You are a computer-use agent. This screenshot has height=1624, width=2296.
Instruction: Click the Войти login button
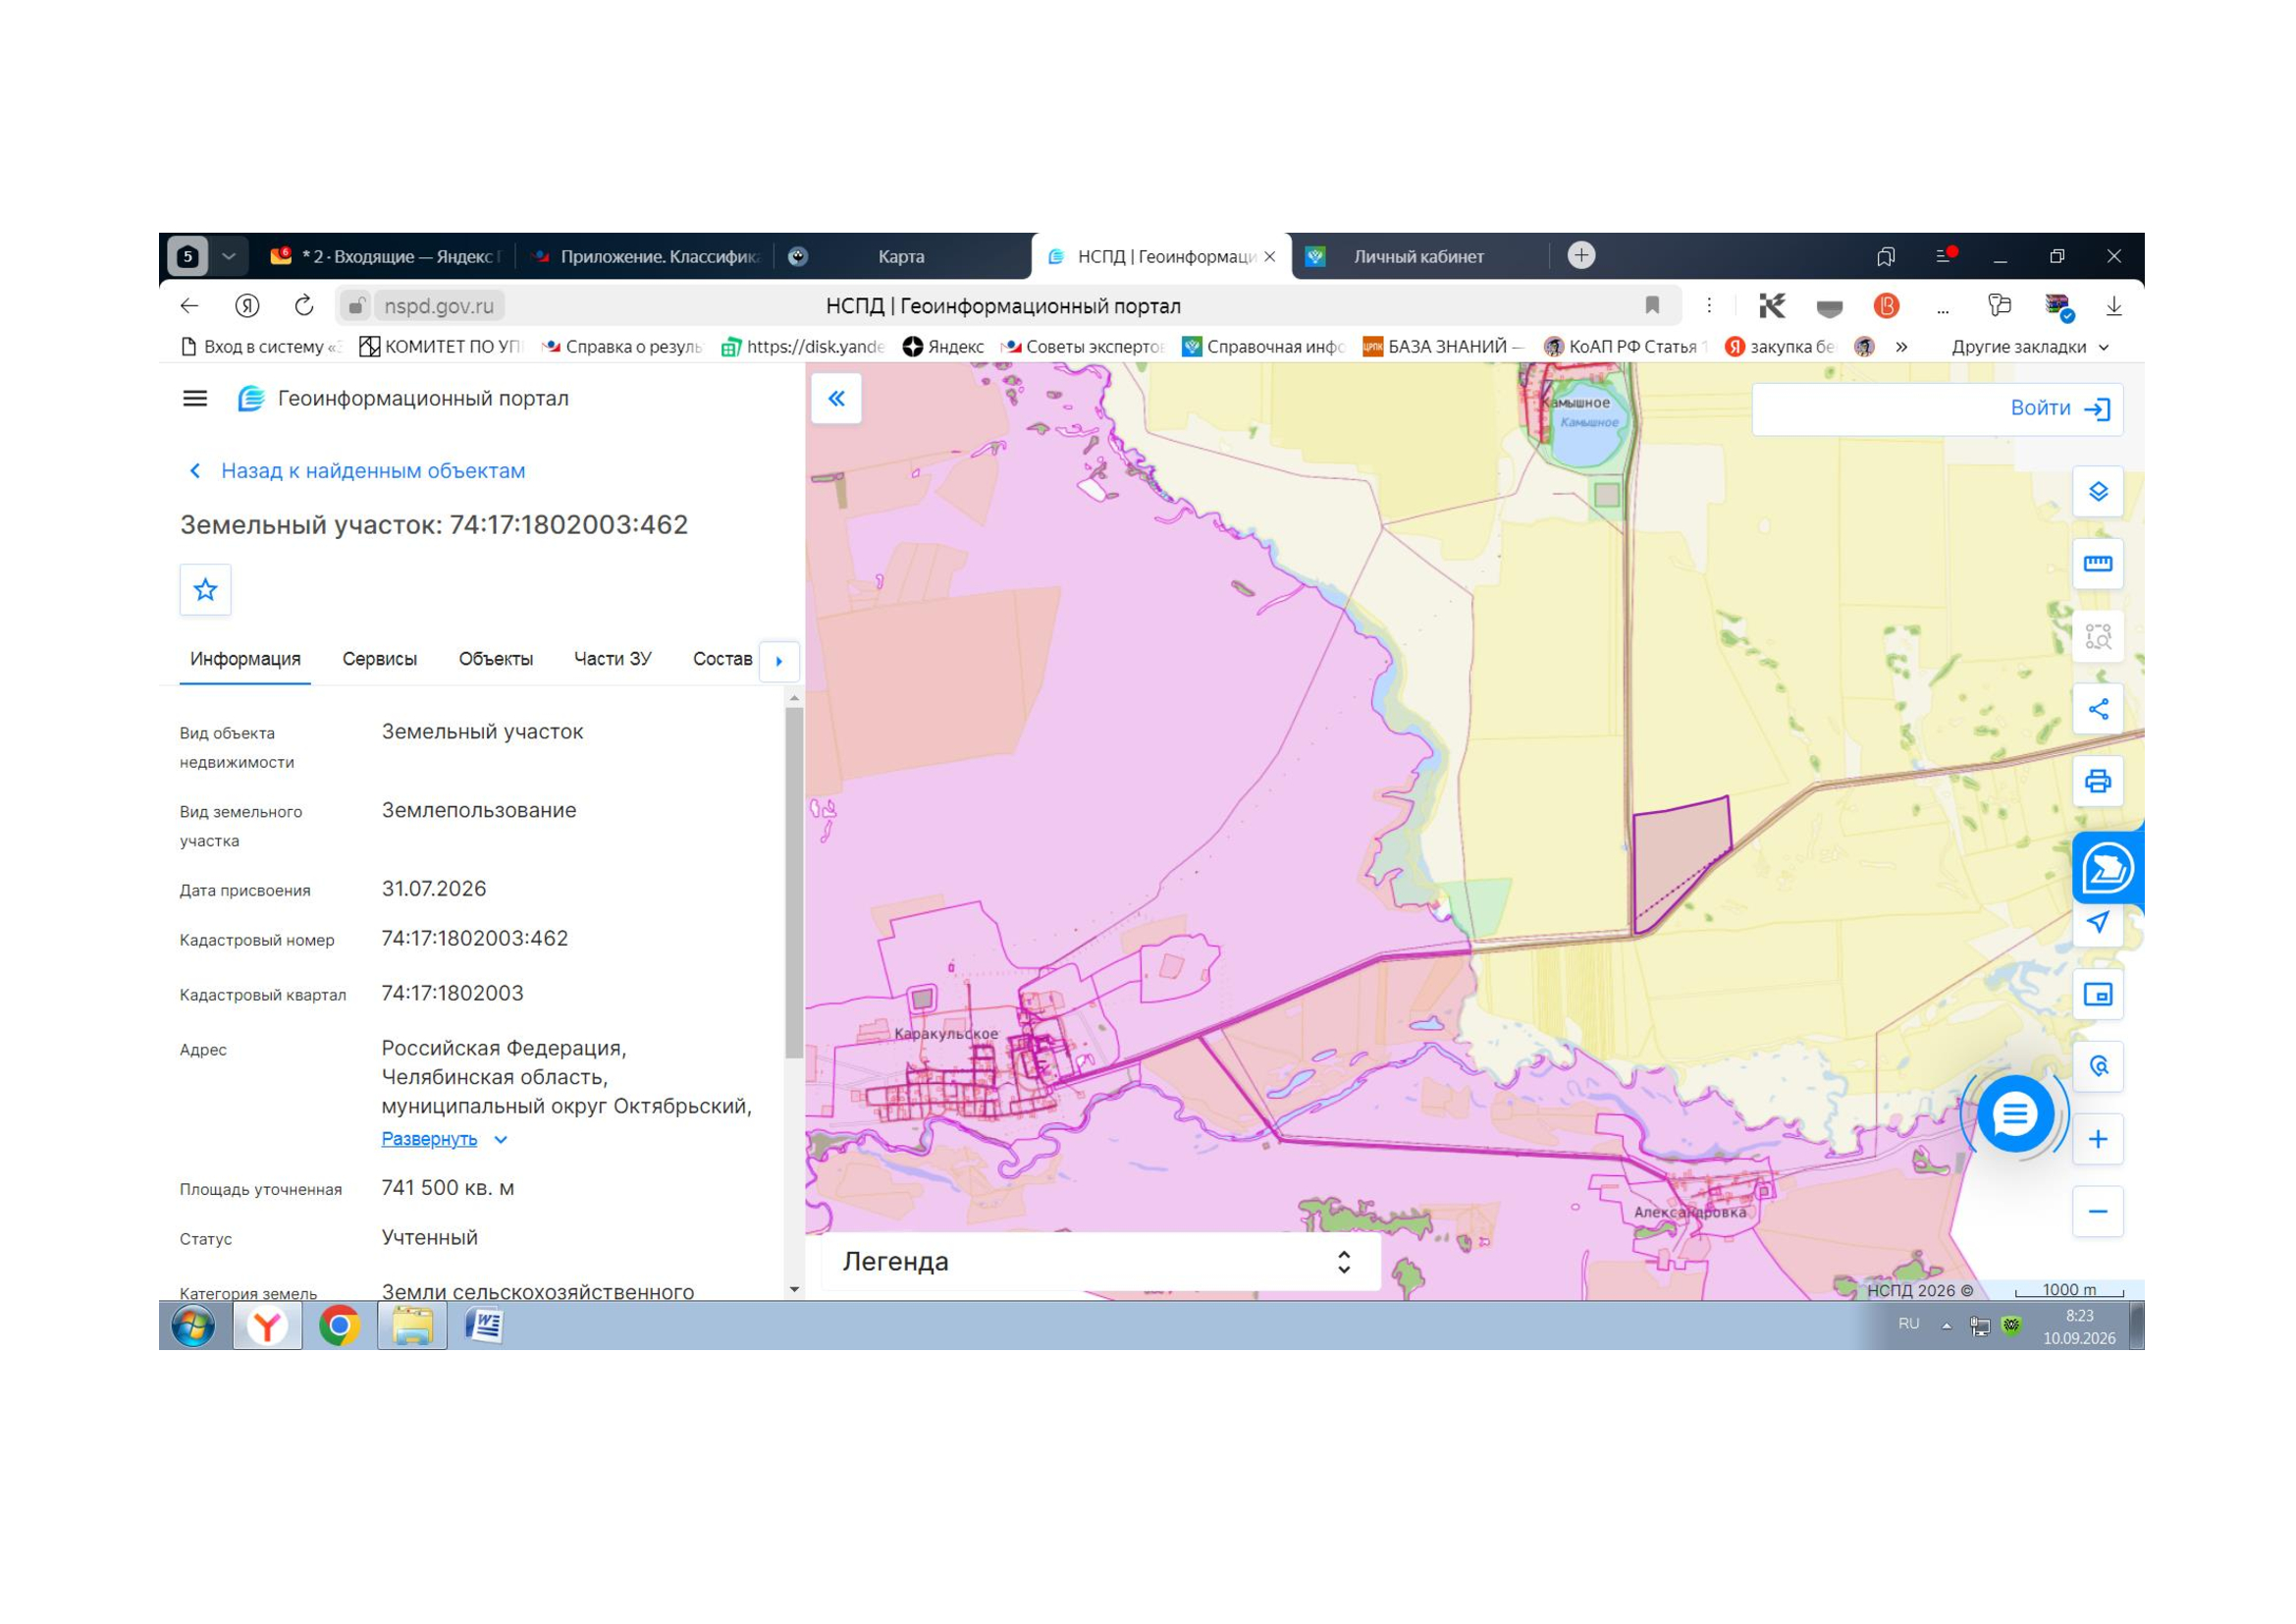click(x=2059, y=408)
